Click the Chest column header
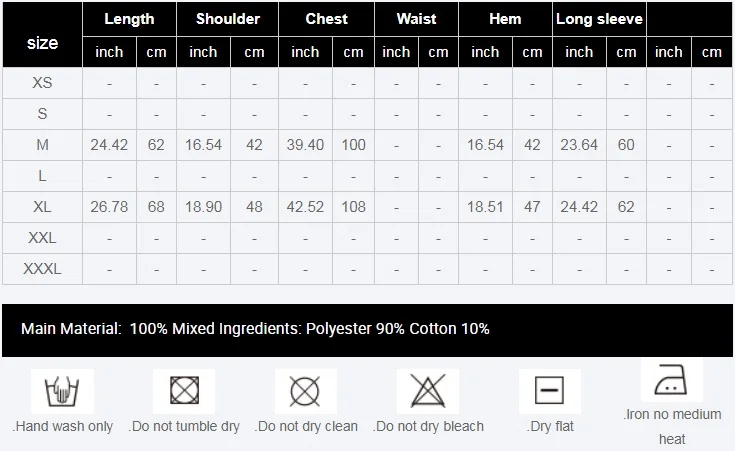The height and width of the screenshot is (451, 735). pyautogui.click(x=326, y=19)
